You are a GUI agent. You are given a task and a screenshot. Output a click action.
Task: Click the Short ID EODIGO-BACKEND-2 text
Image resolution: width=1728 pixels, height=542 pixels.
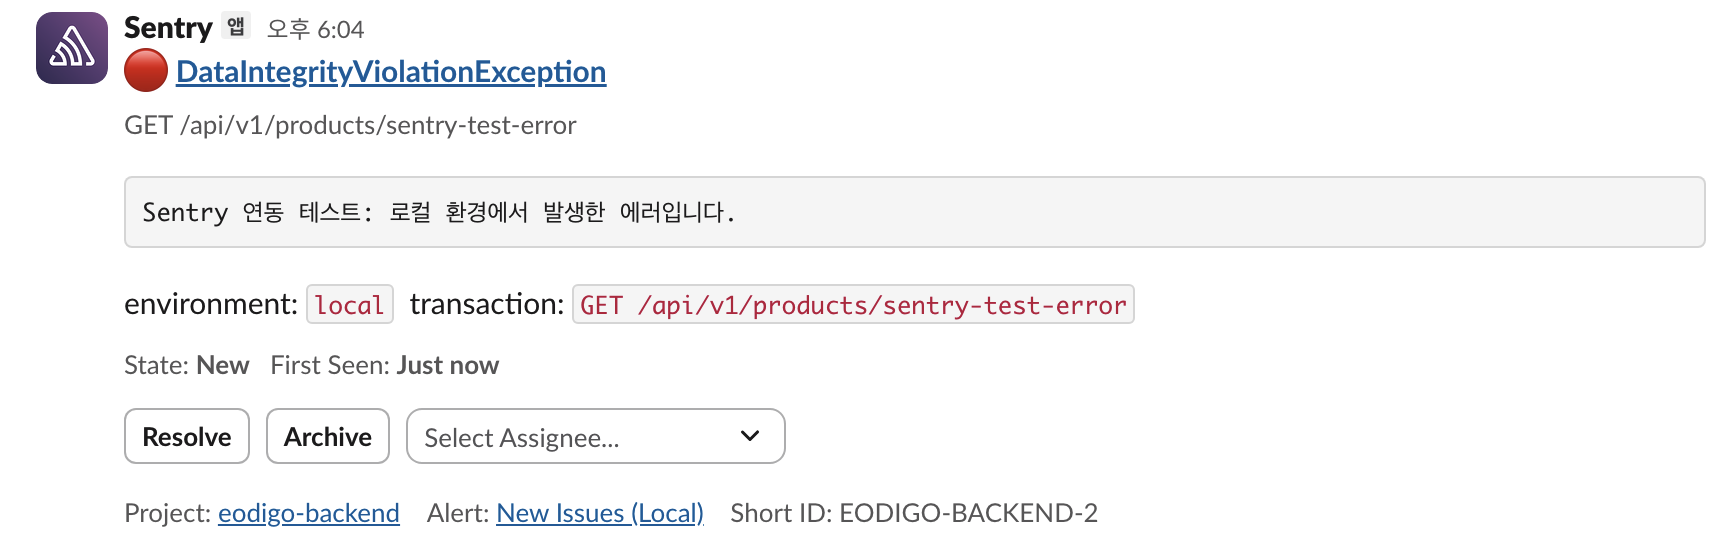click(x=914, y=513)
